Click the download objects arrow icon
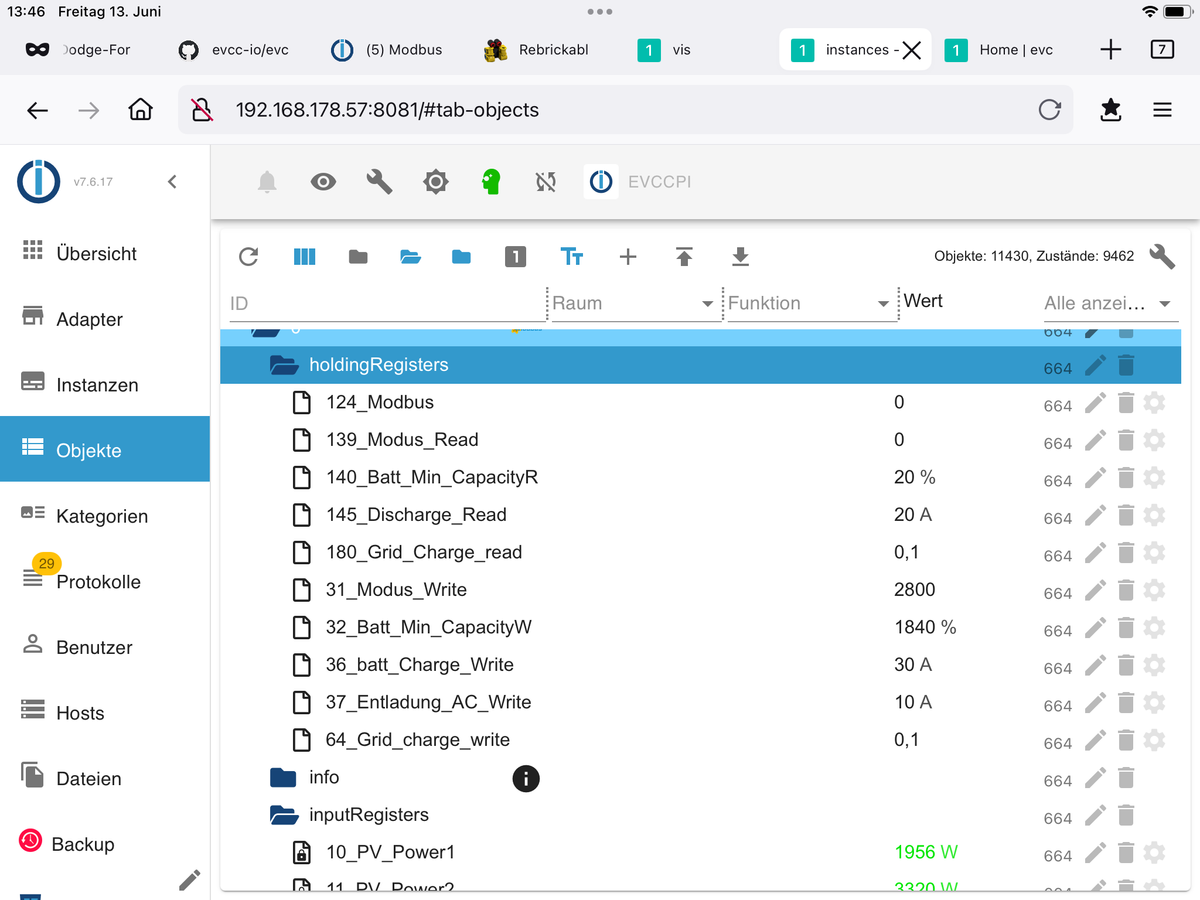Image resolution: width=1200 pixels, height=900 pixels. point(740,257)
